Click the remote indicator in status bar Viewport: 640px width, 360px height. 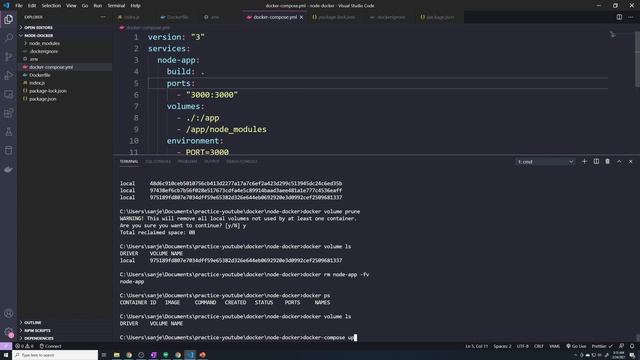point(6,346)
